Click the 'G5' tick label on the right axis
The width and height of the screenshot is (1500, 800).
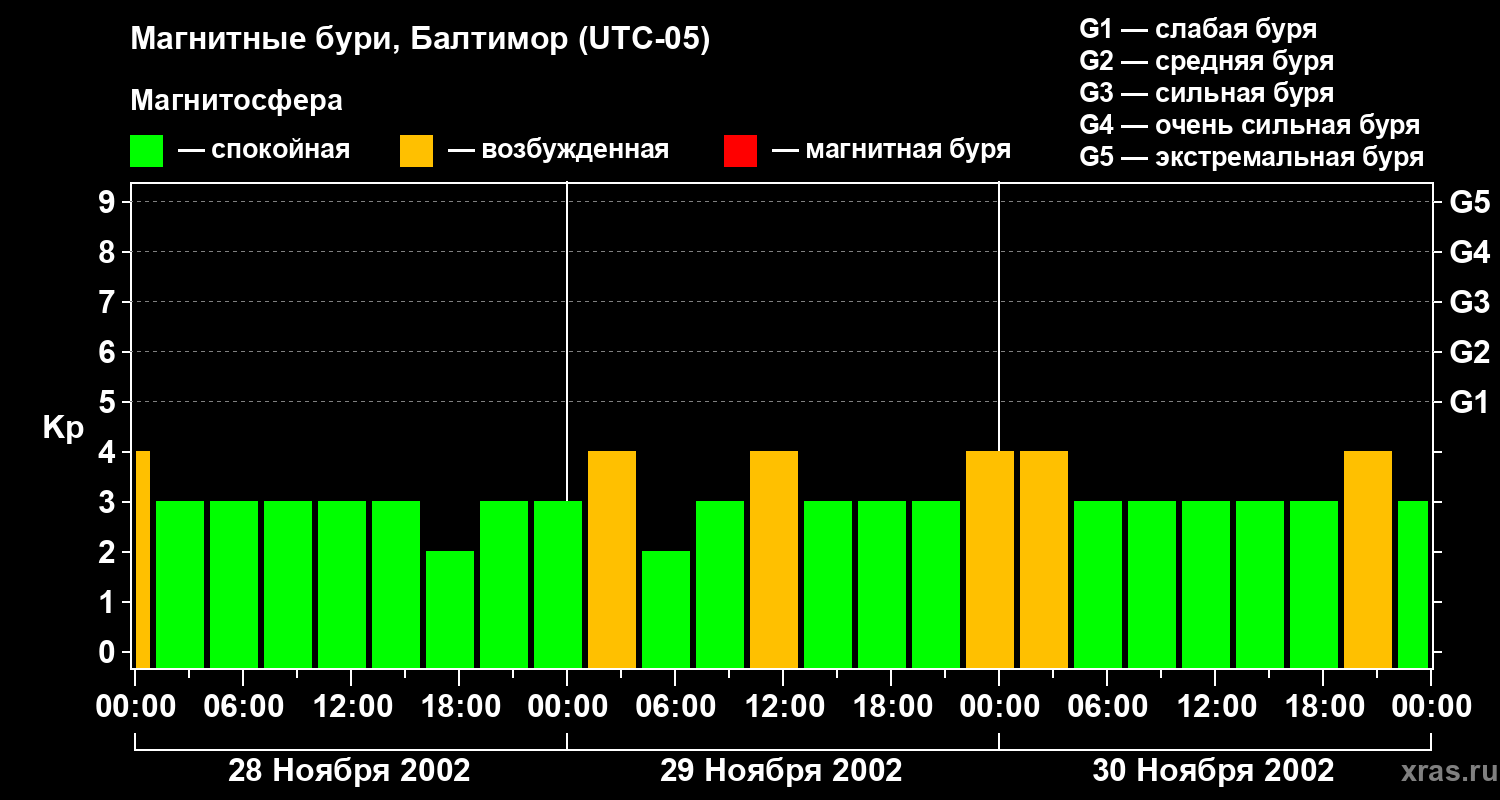[x=1470, y=202]
